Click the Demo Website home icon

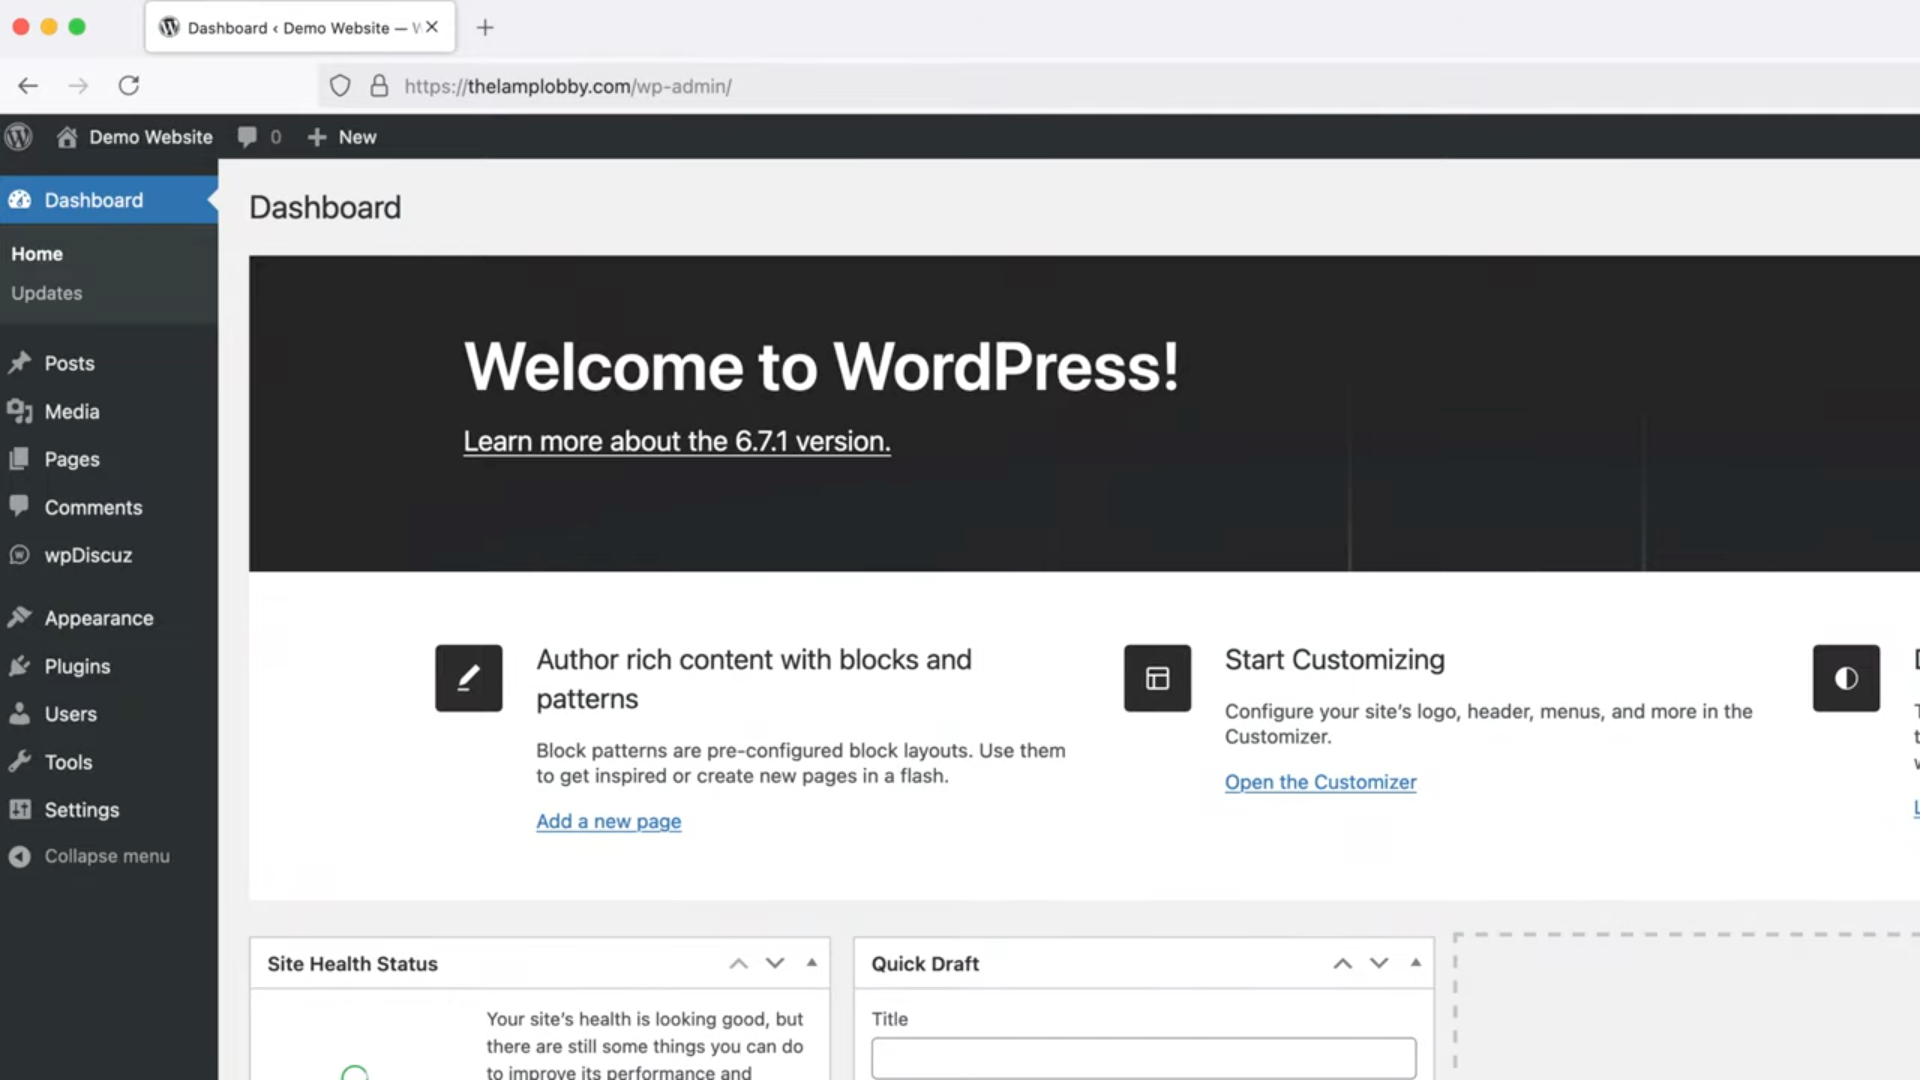click(67, 137)
